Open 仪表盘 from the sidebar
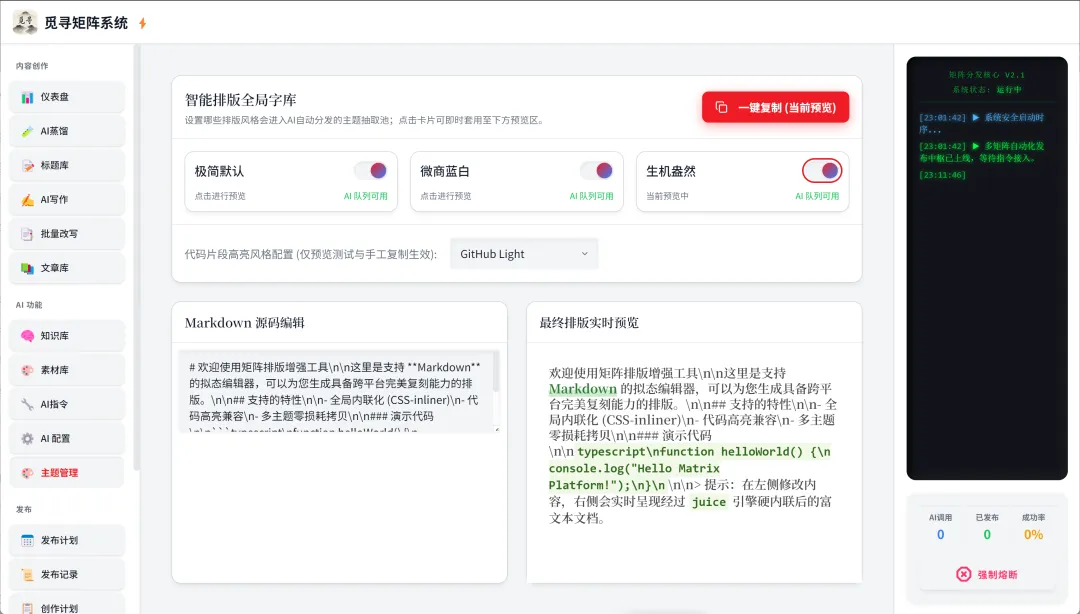The image size is (1080, 614). coord(67,97)
